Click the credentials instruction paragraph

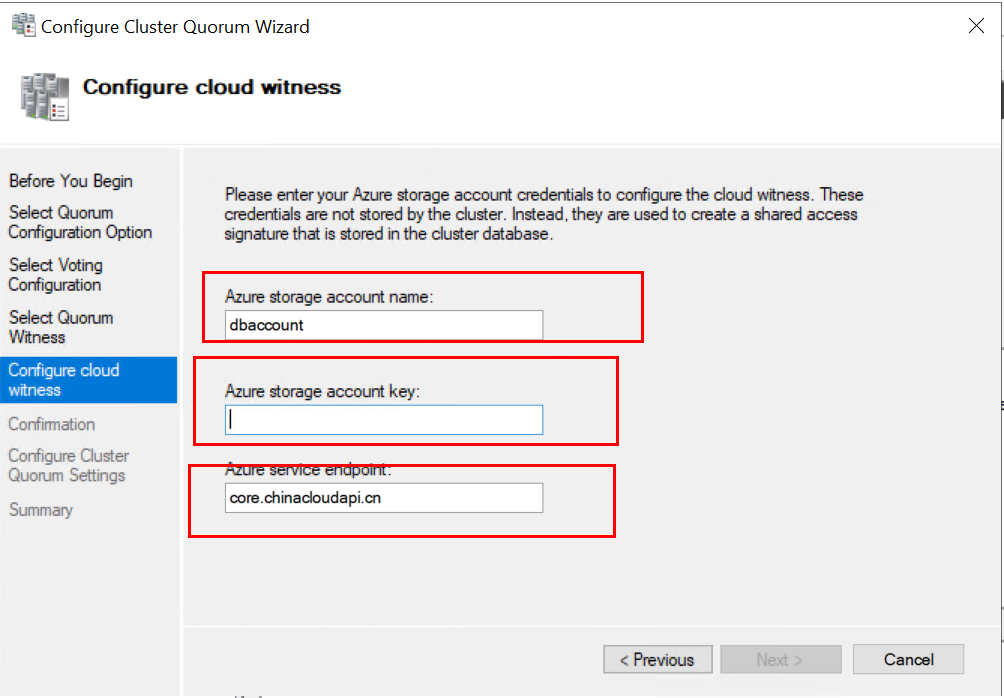point(543,215)
